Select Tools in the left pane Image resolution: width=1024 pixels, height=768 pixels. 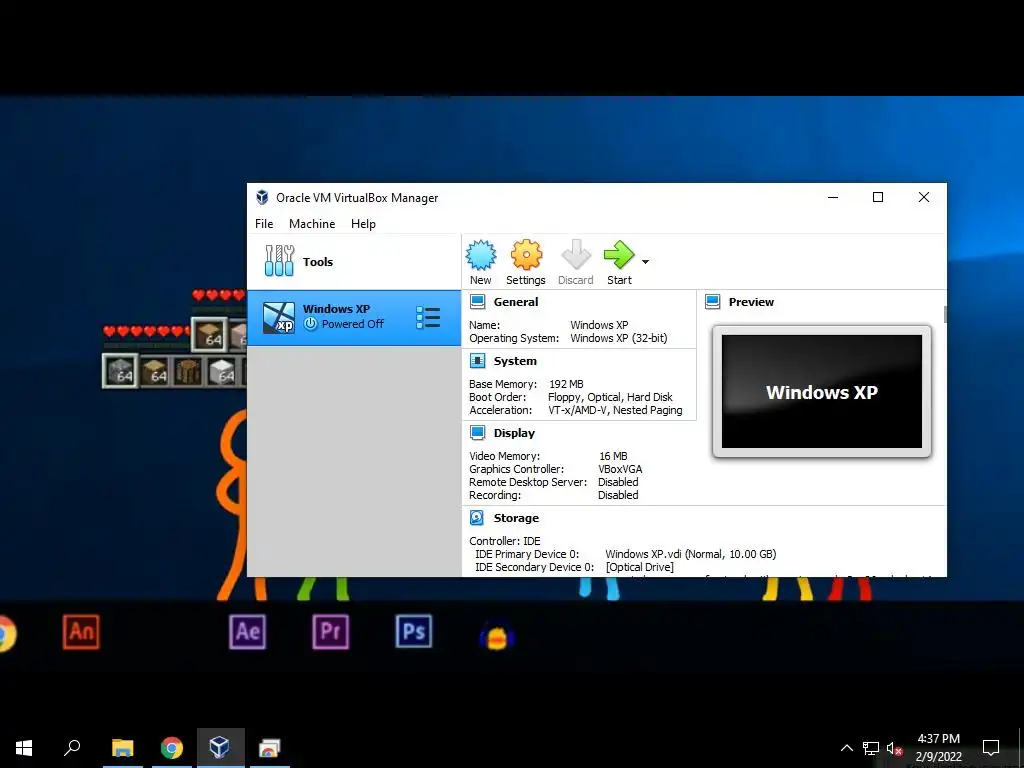tap(354, 262)
